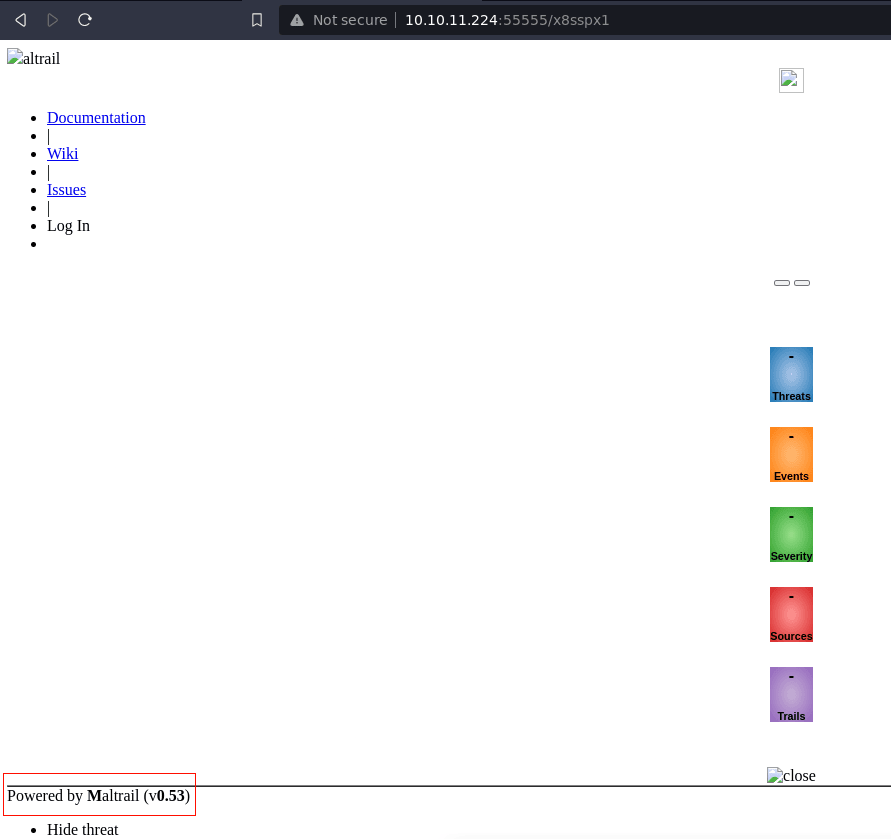Click the Not secure warning indicator
This screenshot has width=891, height=839.
click(339, 20)
